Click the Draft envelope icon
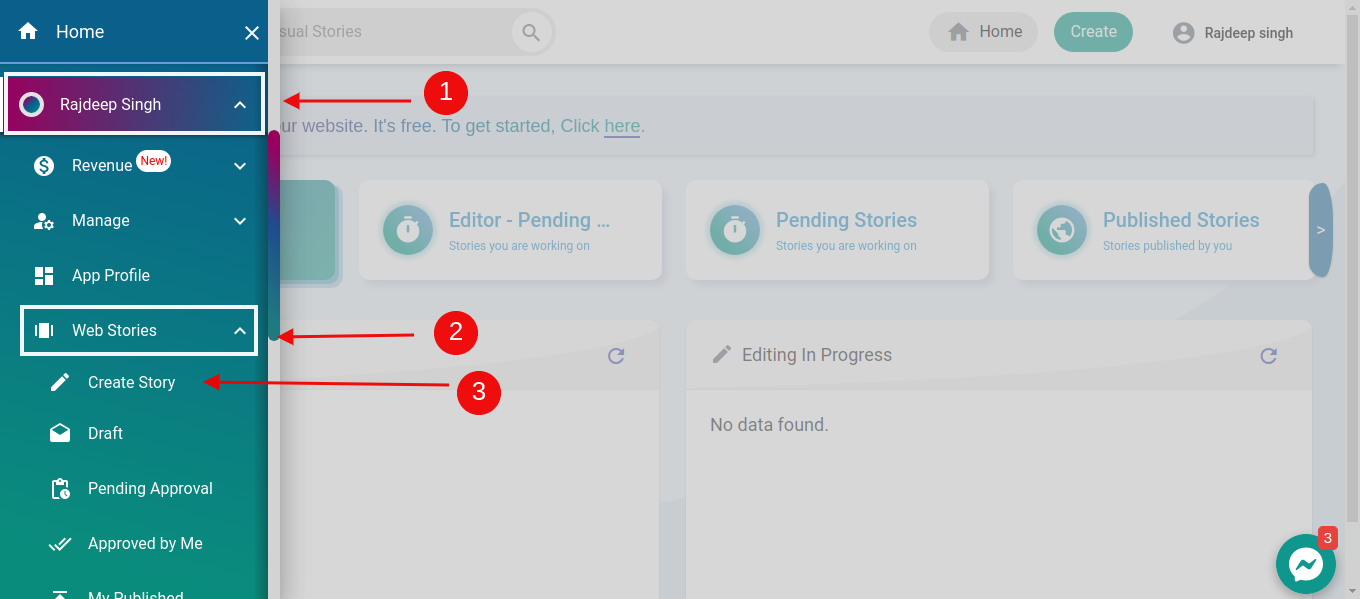Image resolution: width=1360 pixels, height=599 pixels. (x=59, y=432)
